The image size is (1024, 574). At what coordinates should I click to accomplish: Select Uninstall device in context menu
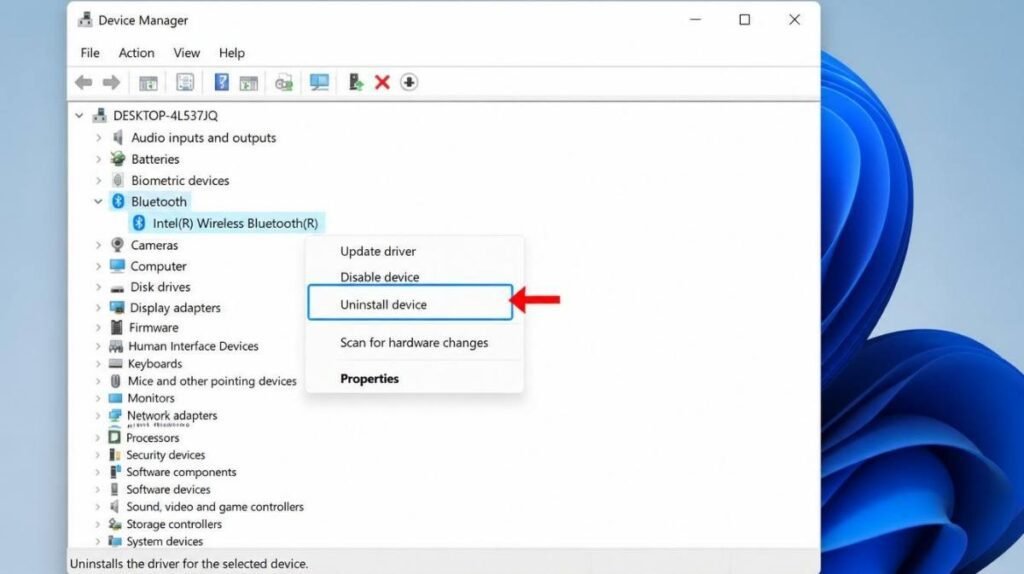point(410,303)
